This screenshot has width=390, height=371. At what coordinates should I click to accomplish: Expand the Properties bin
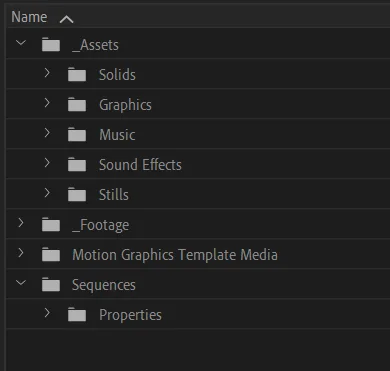point(47,313)
